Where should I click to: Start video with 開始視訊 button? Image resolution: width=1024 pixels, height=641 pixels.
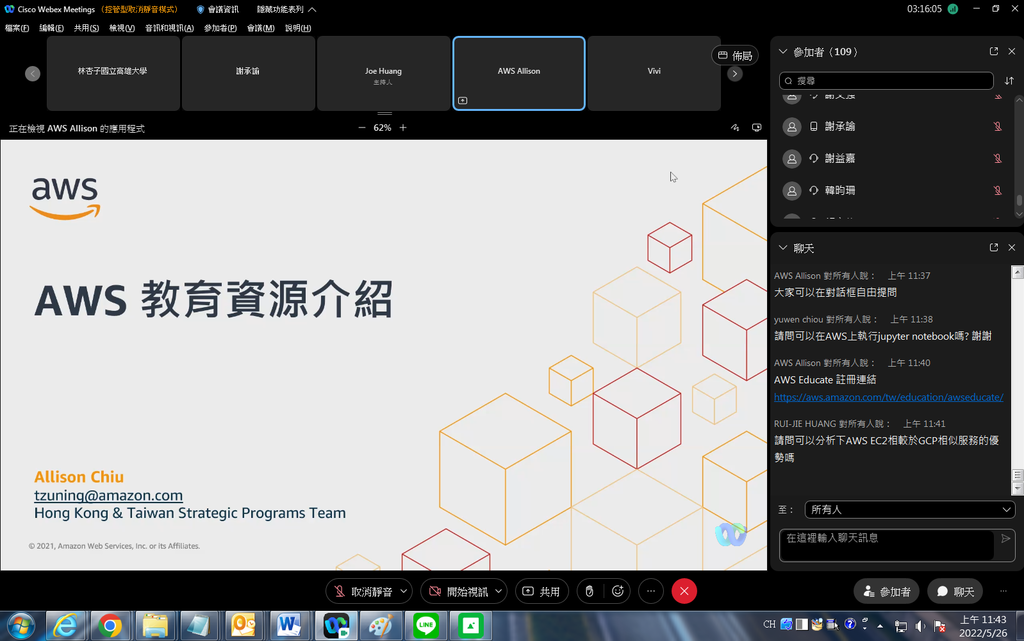[x=458, y=591]
